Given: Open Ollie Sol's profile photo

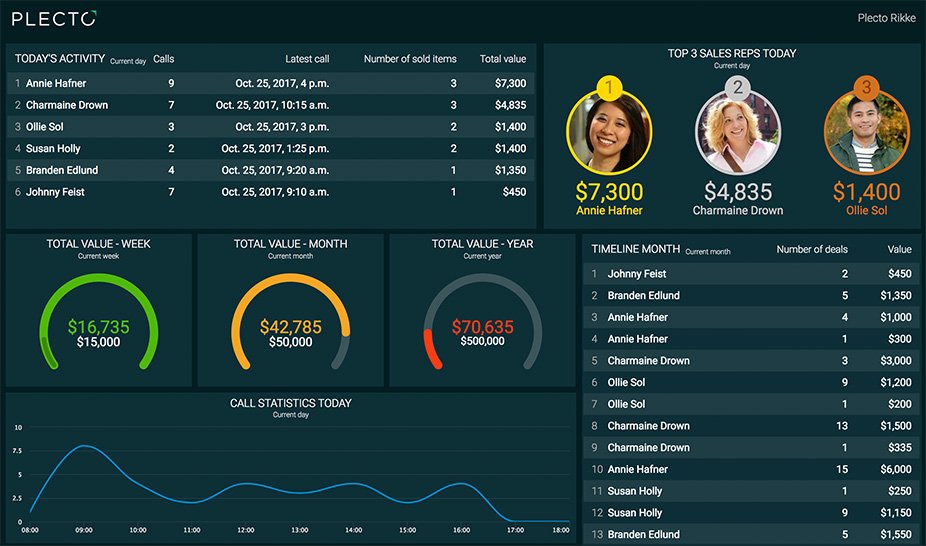Looking at the screenshot, I should (x=866, y=132).
